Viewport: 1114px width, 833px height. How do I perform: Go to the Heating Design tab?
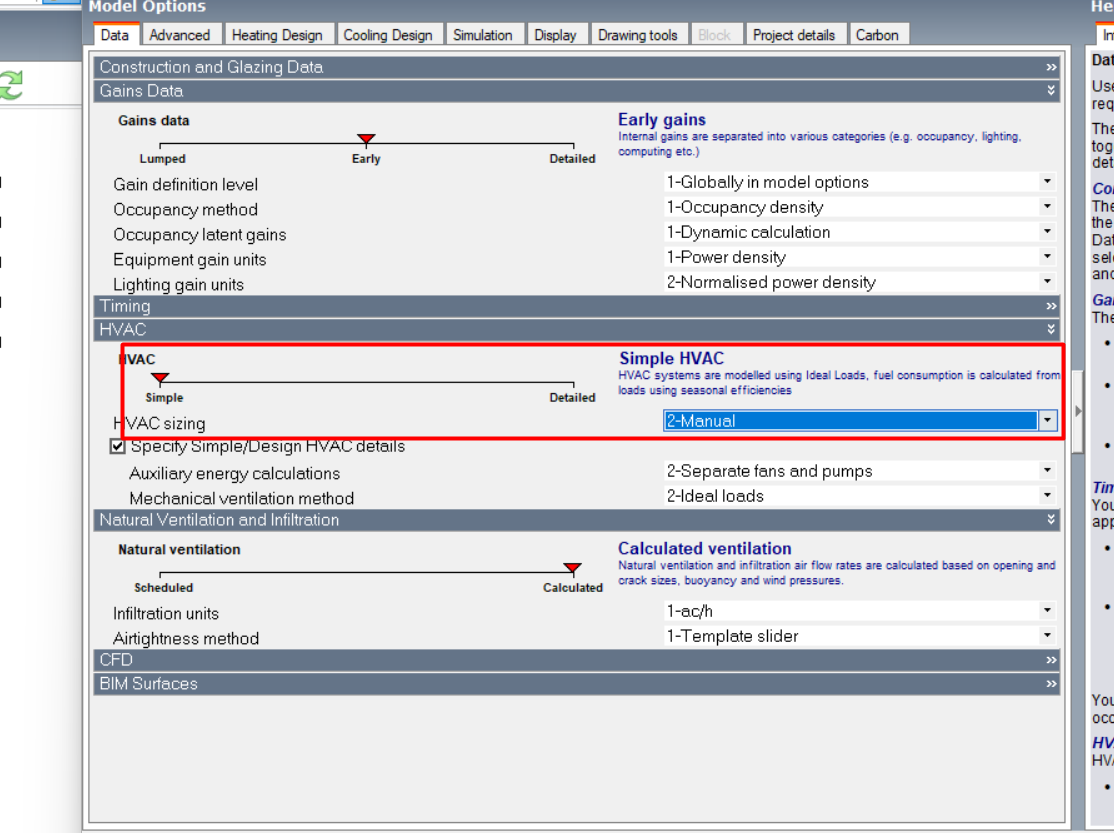click(x=277, y=35)
